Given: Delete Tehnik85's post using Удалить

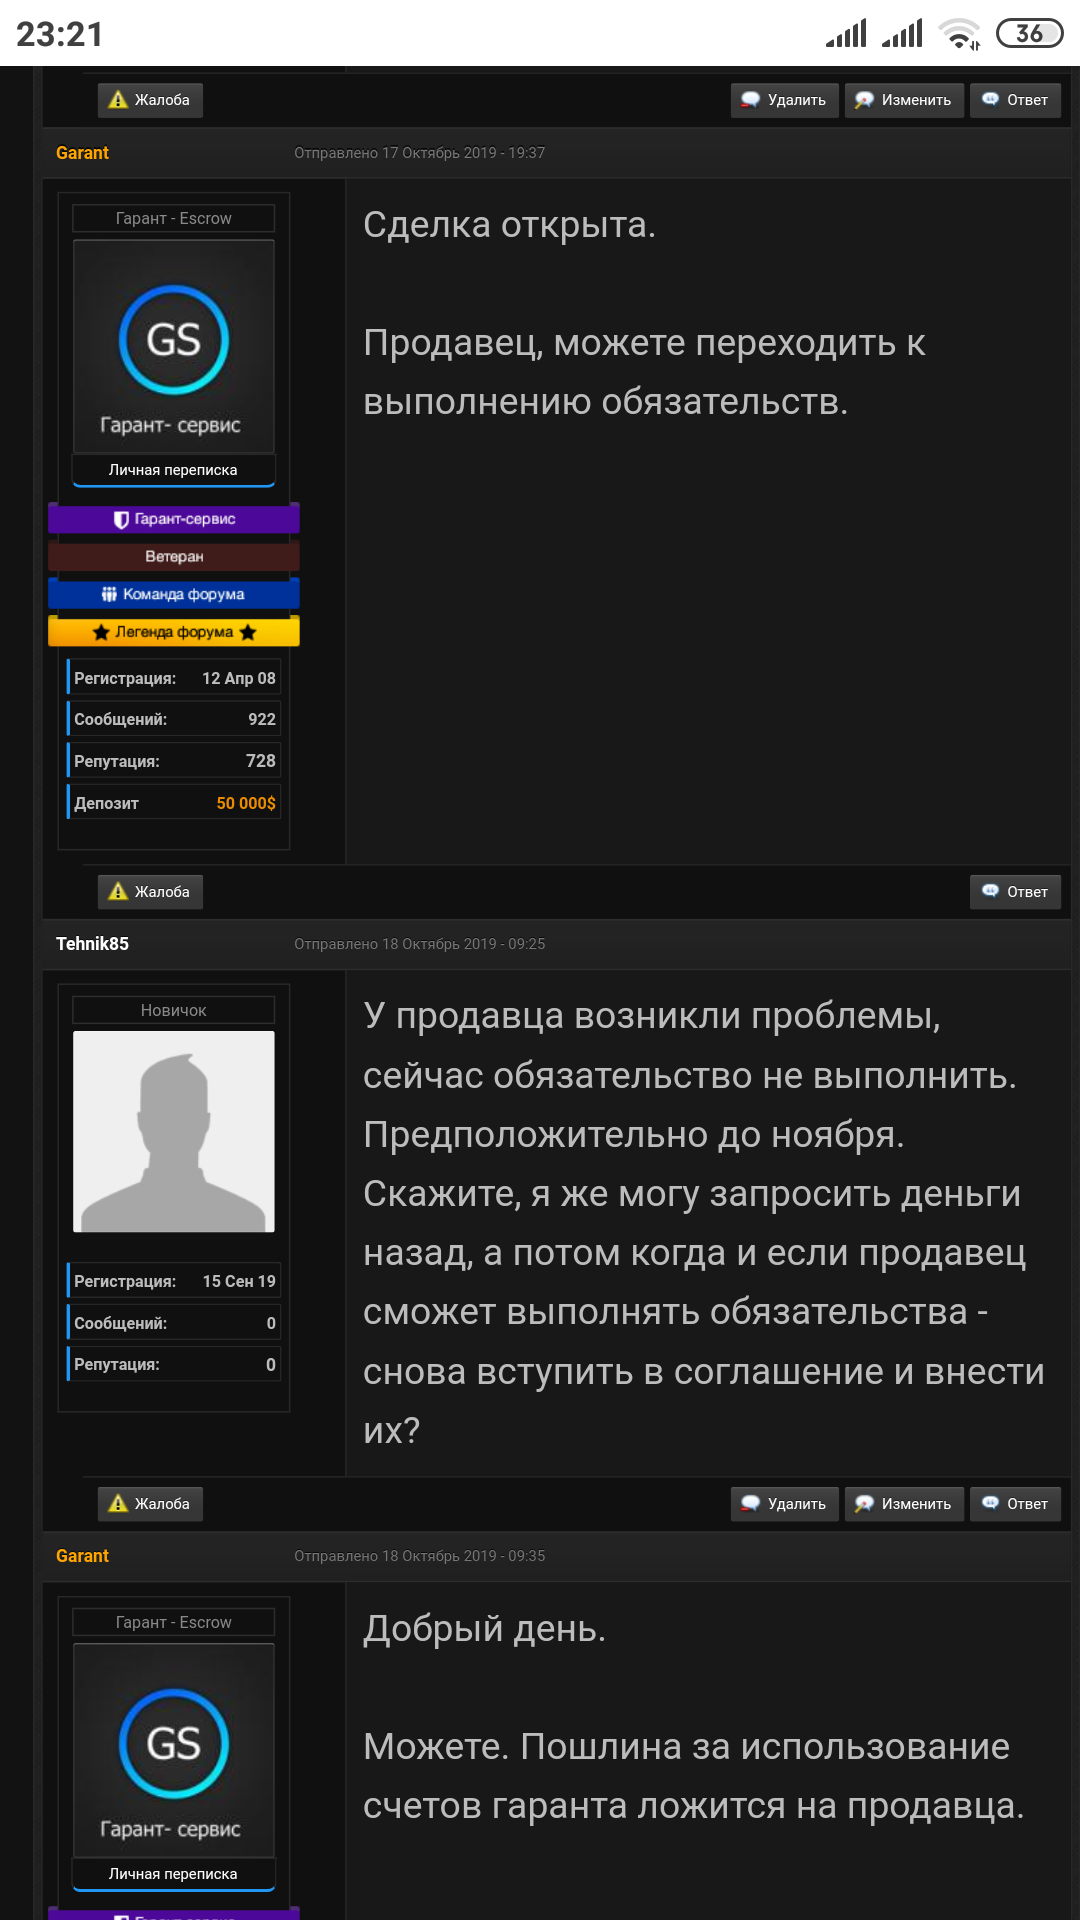Looking at the screenshot, I should coord(784,1504).
